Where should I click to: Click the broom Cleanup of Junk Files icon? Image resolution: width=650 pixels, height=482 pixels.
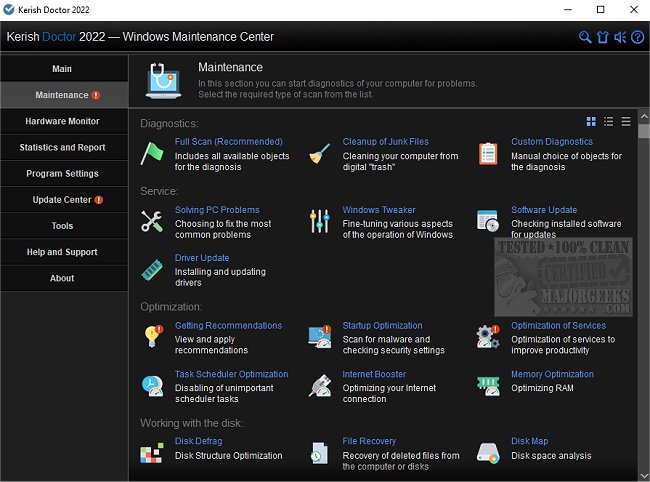(320, 153)
